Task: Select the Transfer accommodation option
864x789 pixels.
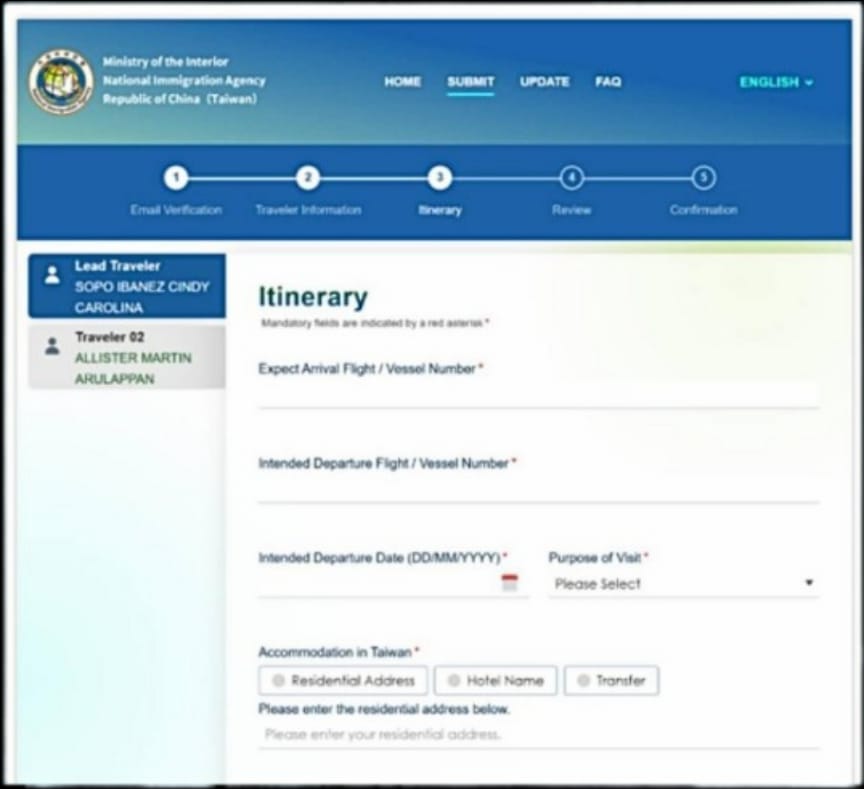Action: pyautogui.click(x=611, y=681)
